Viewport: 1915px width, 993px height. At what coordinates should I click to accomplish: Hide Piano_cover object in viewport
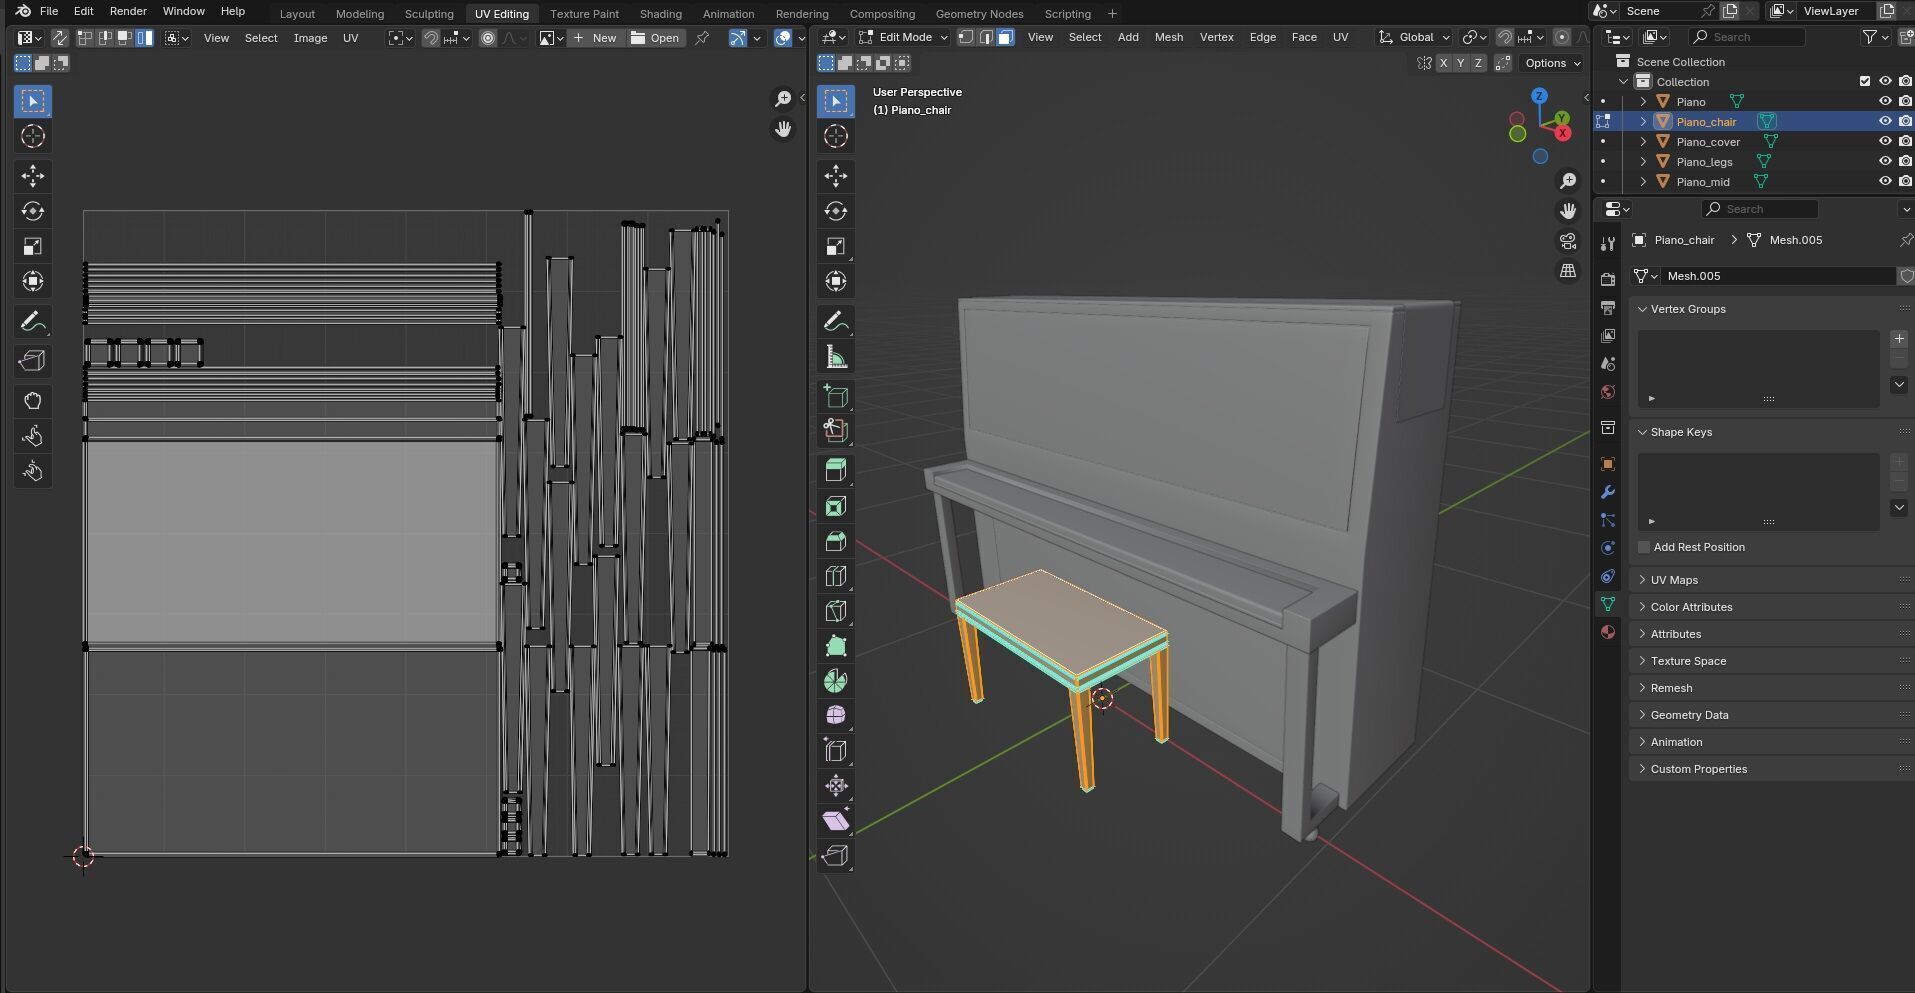coord(1885,141)
